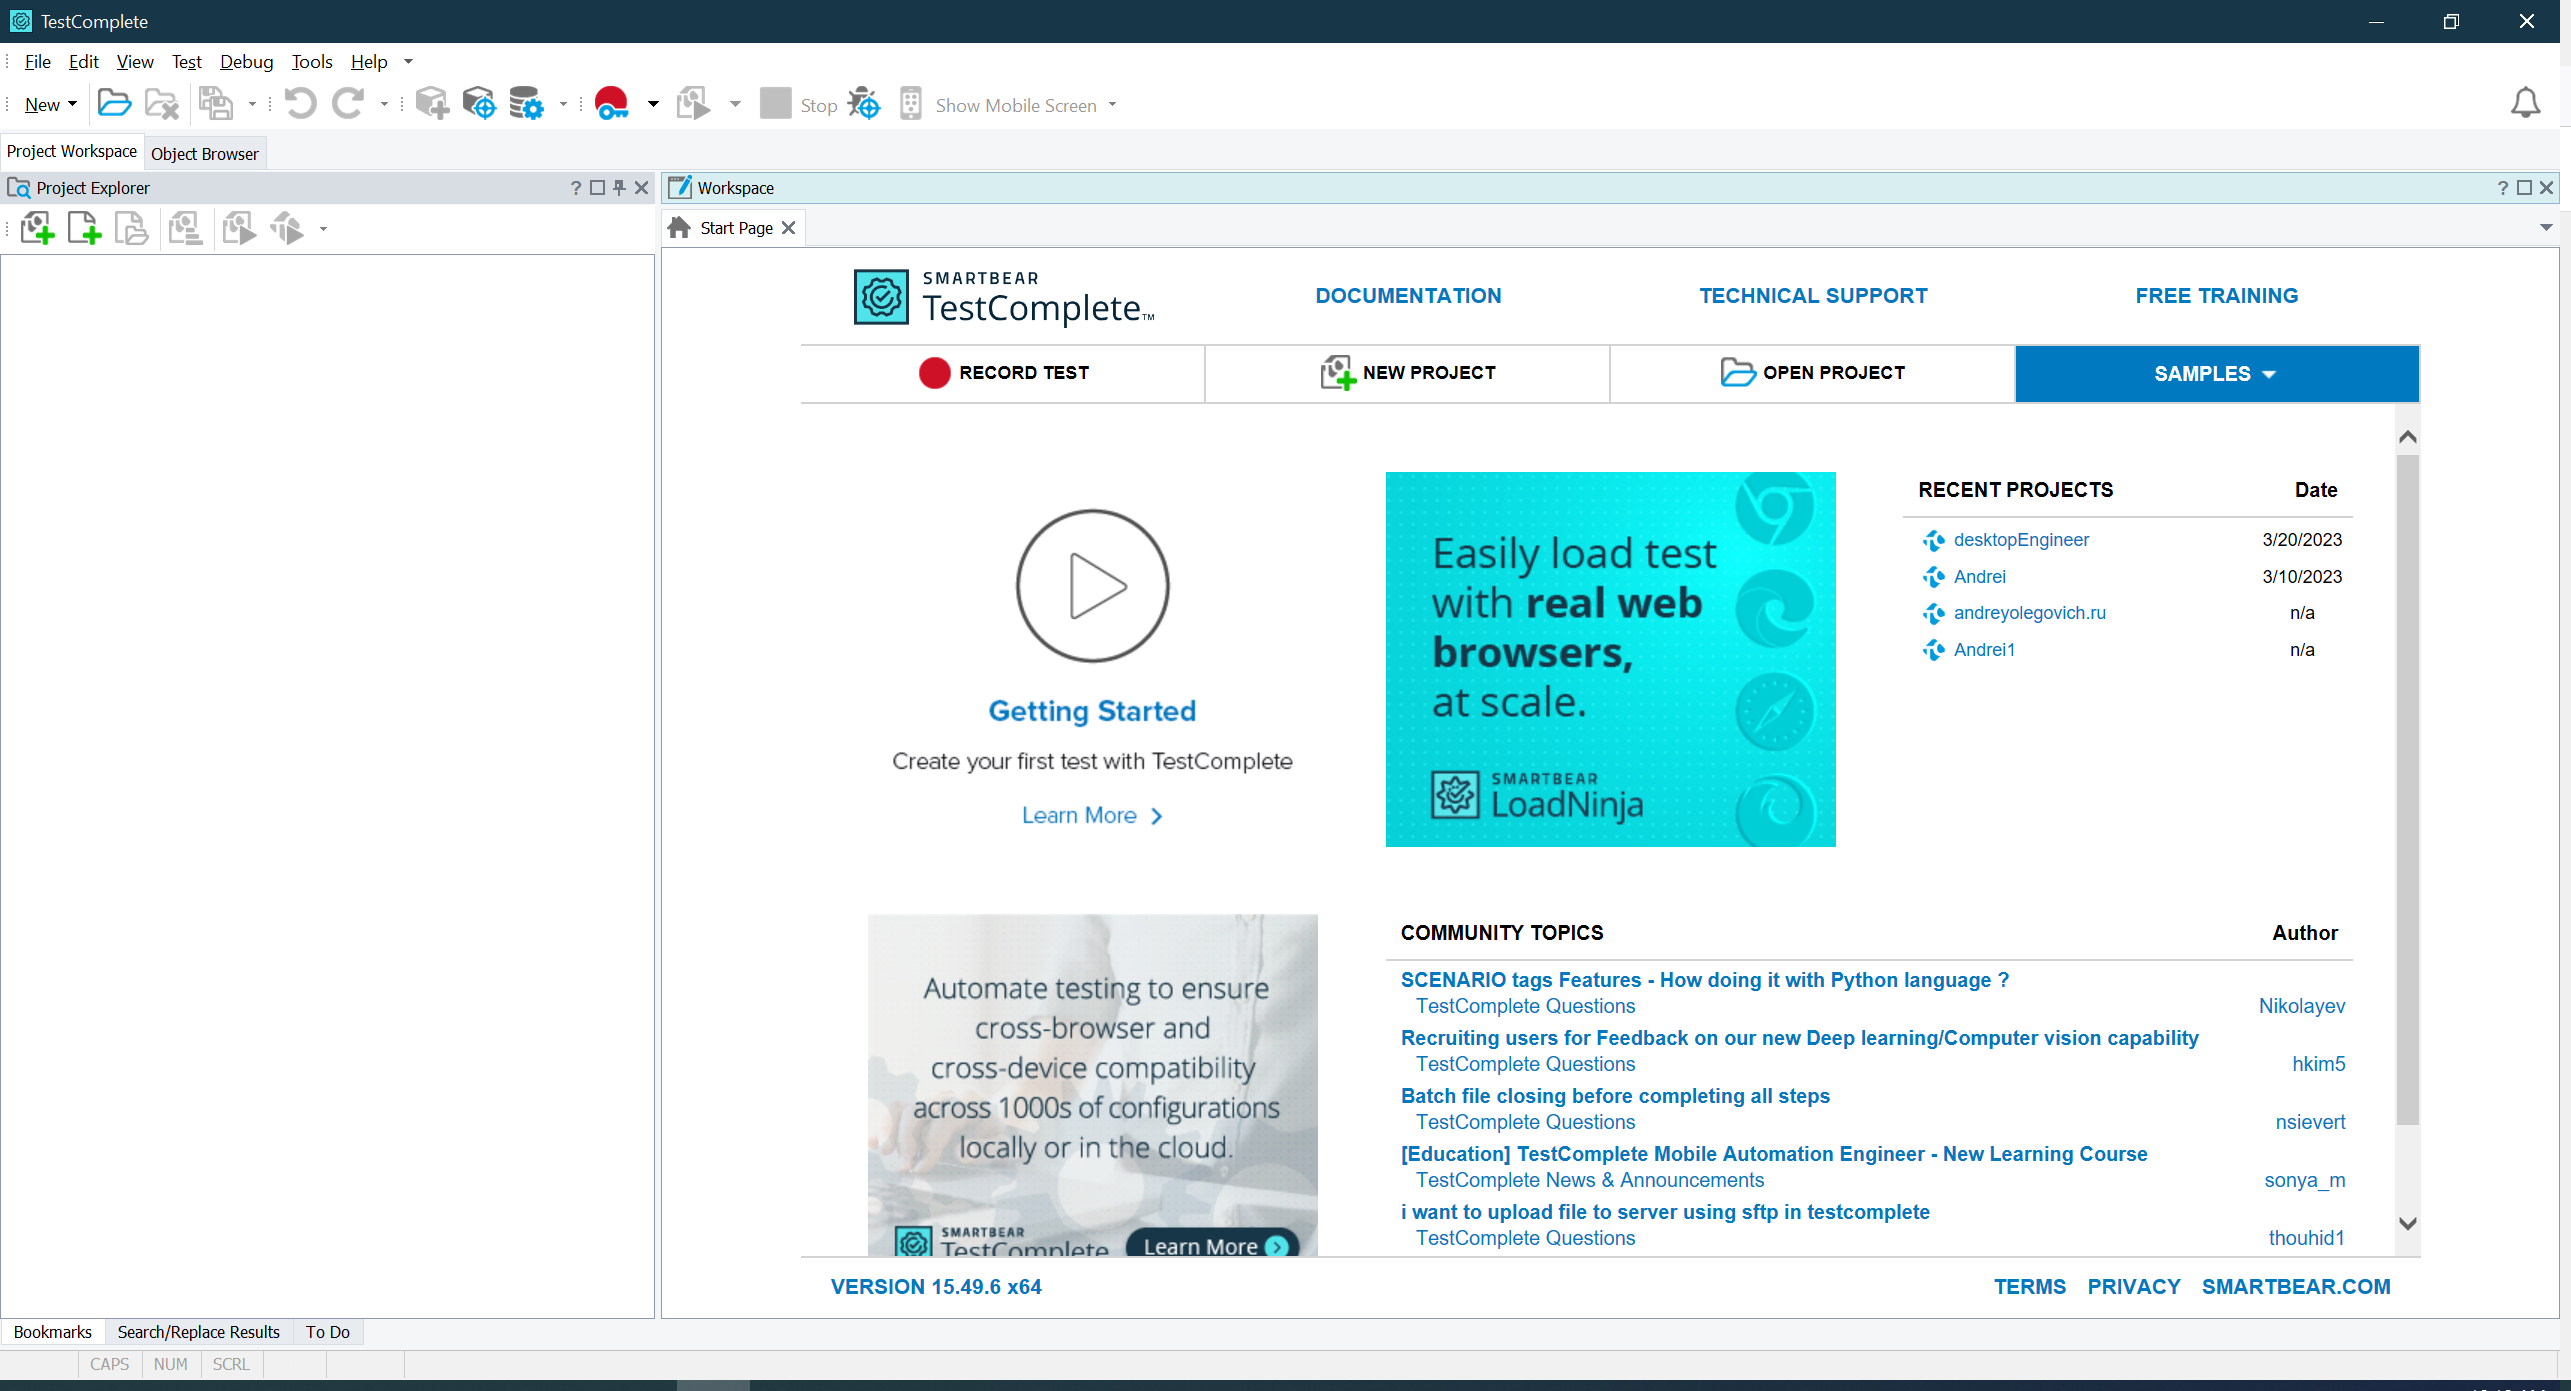Toggle maximize on the Project Explorer panel
Image resolution: width=2571 pixels, height=1391 pixels.
click(598, 188)
